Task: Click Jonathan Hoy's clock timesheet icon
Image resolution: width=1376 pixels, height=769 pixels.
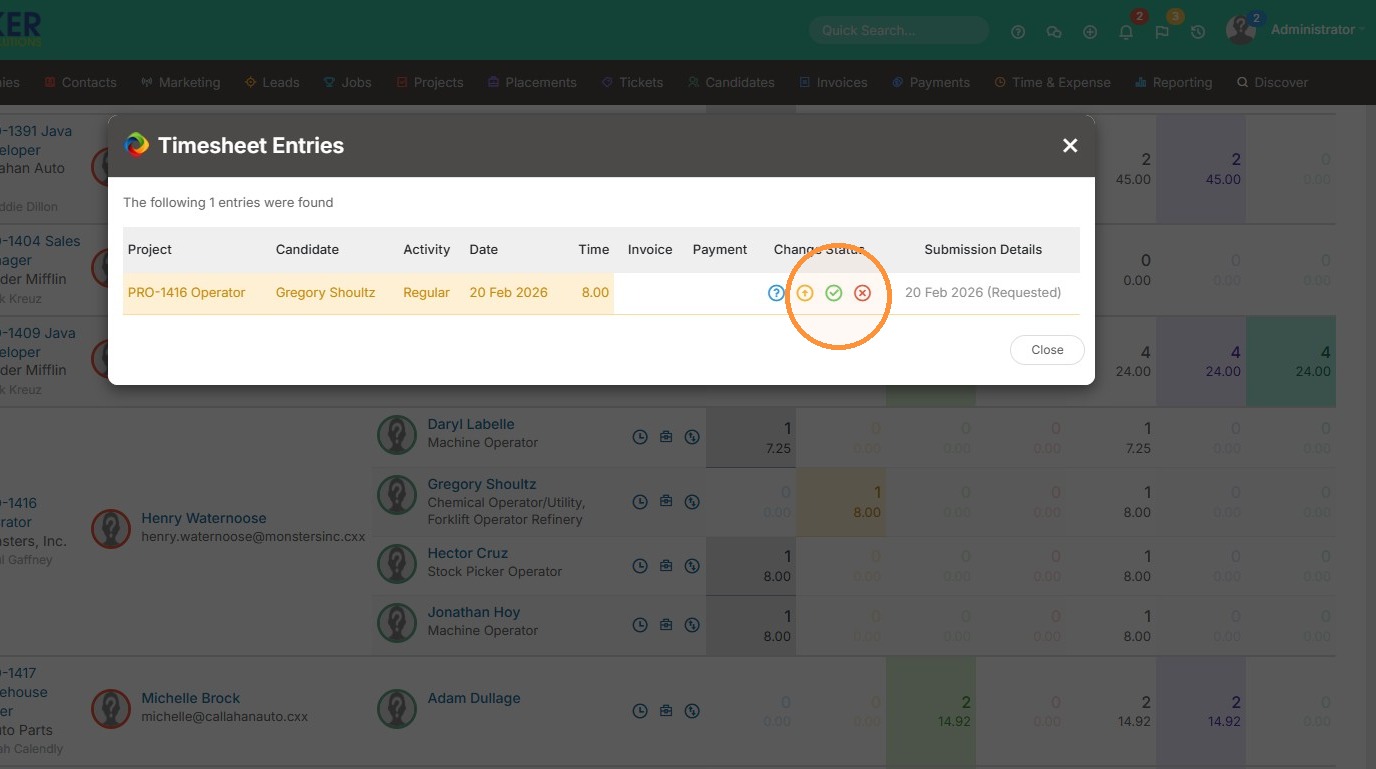Action: pos(640,625)
